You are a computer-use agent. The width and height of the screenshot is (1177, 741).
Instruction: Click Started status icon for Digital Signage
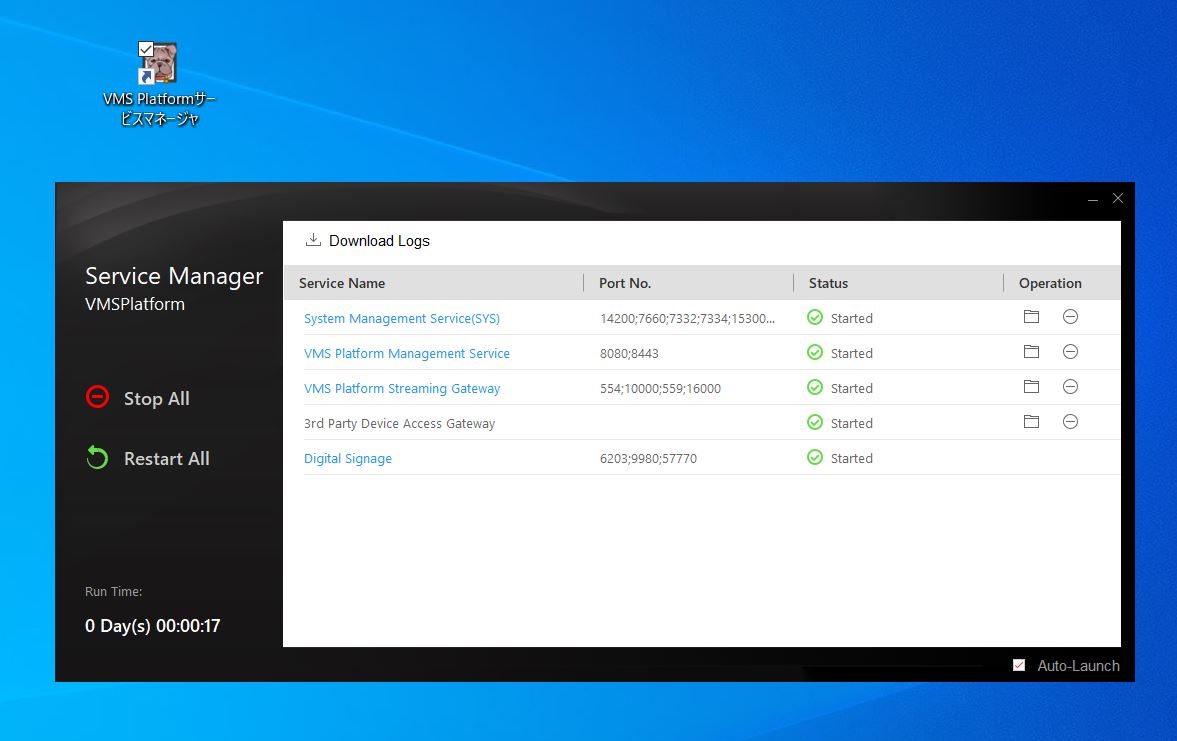point(814,457)
